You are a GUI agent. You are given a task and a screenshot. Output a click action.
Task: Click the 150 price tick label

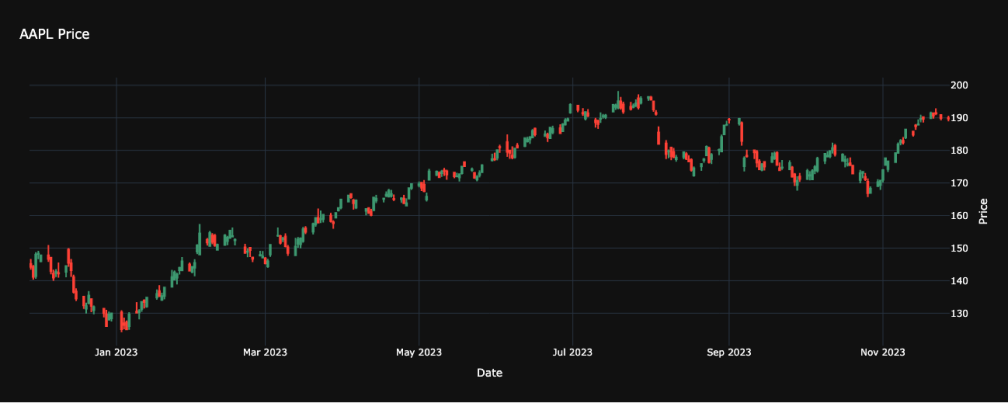(x=960, y=249)
